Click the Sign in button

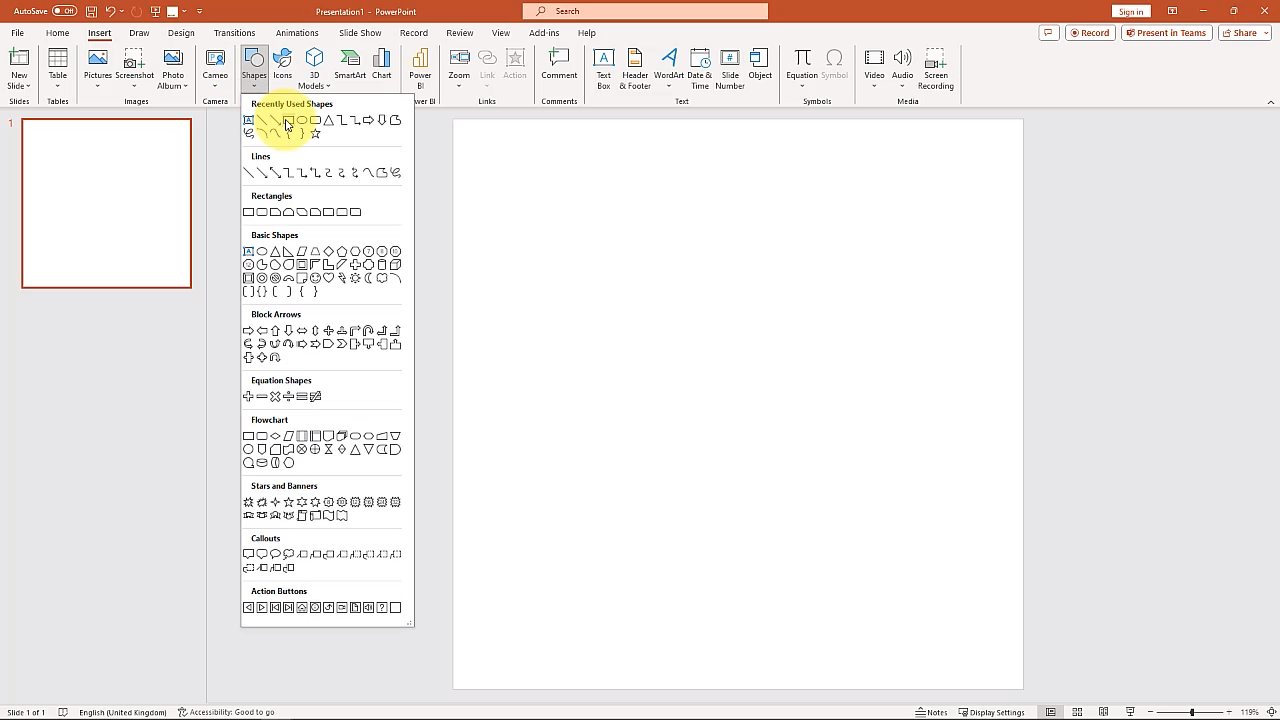[1131, 11]
